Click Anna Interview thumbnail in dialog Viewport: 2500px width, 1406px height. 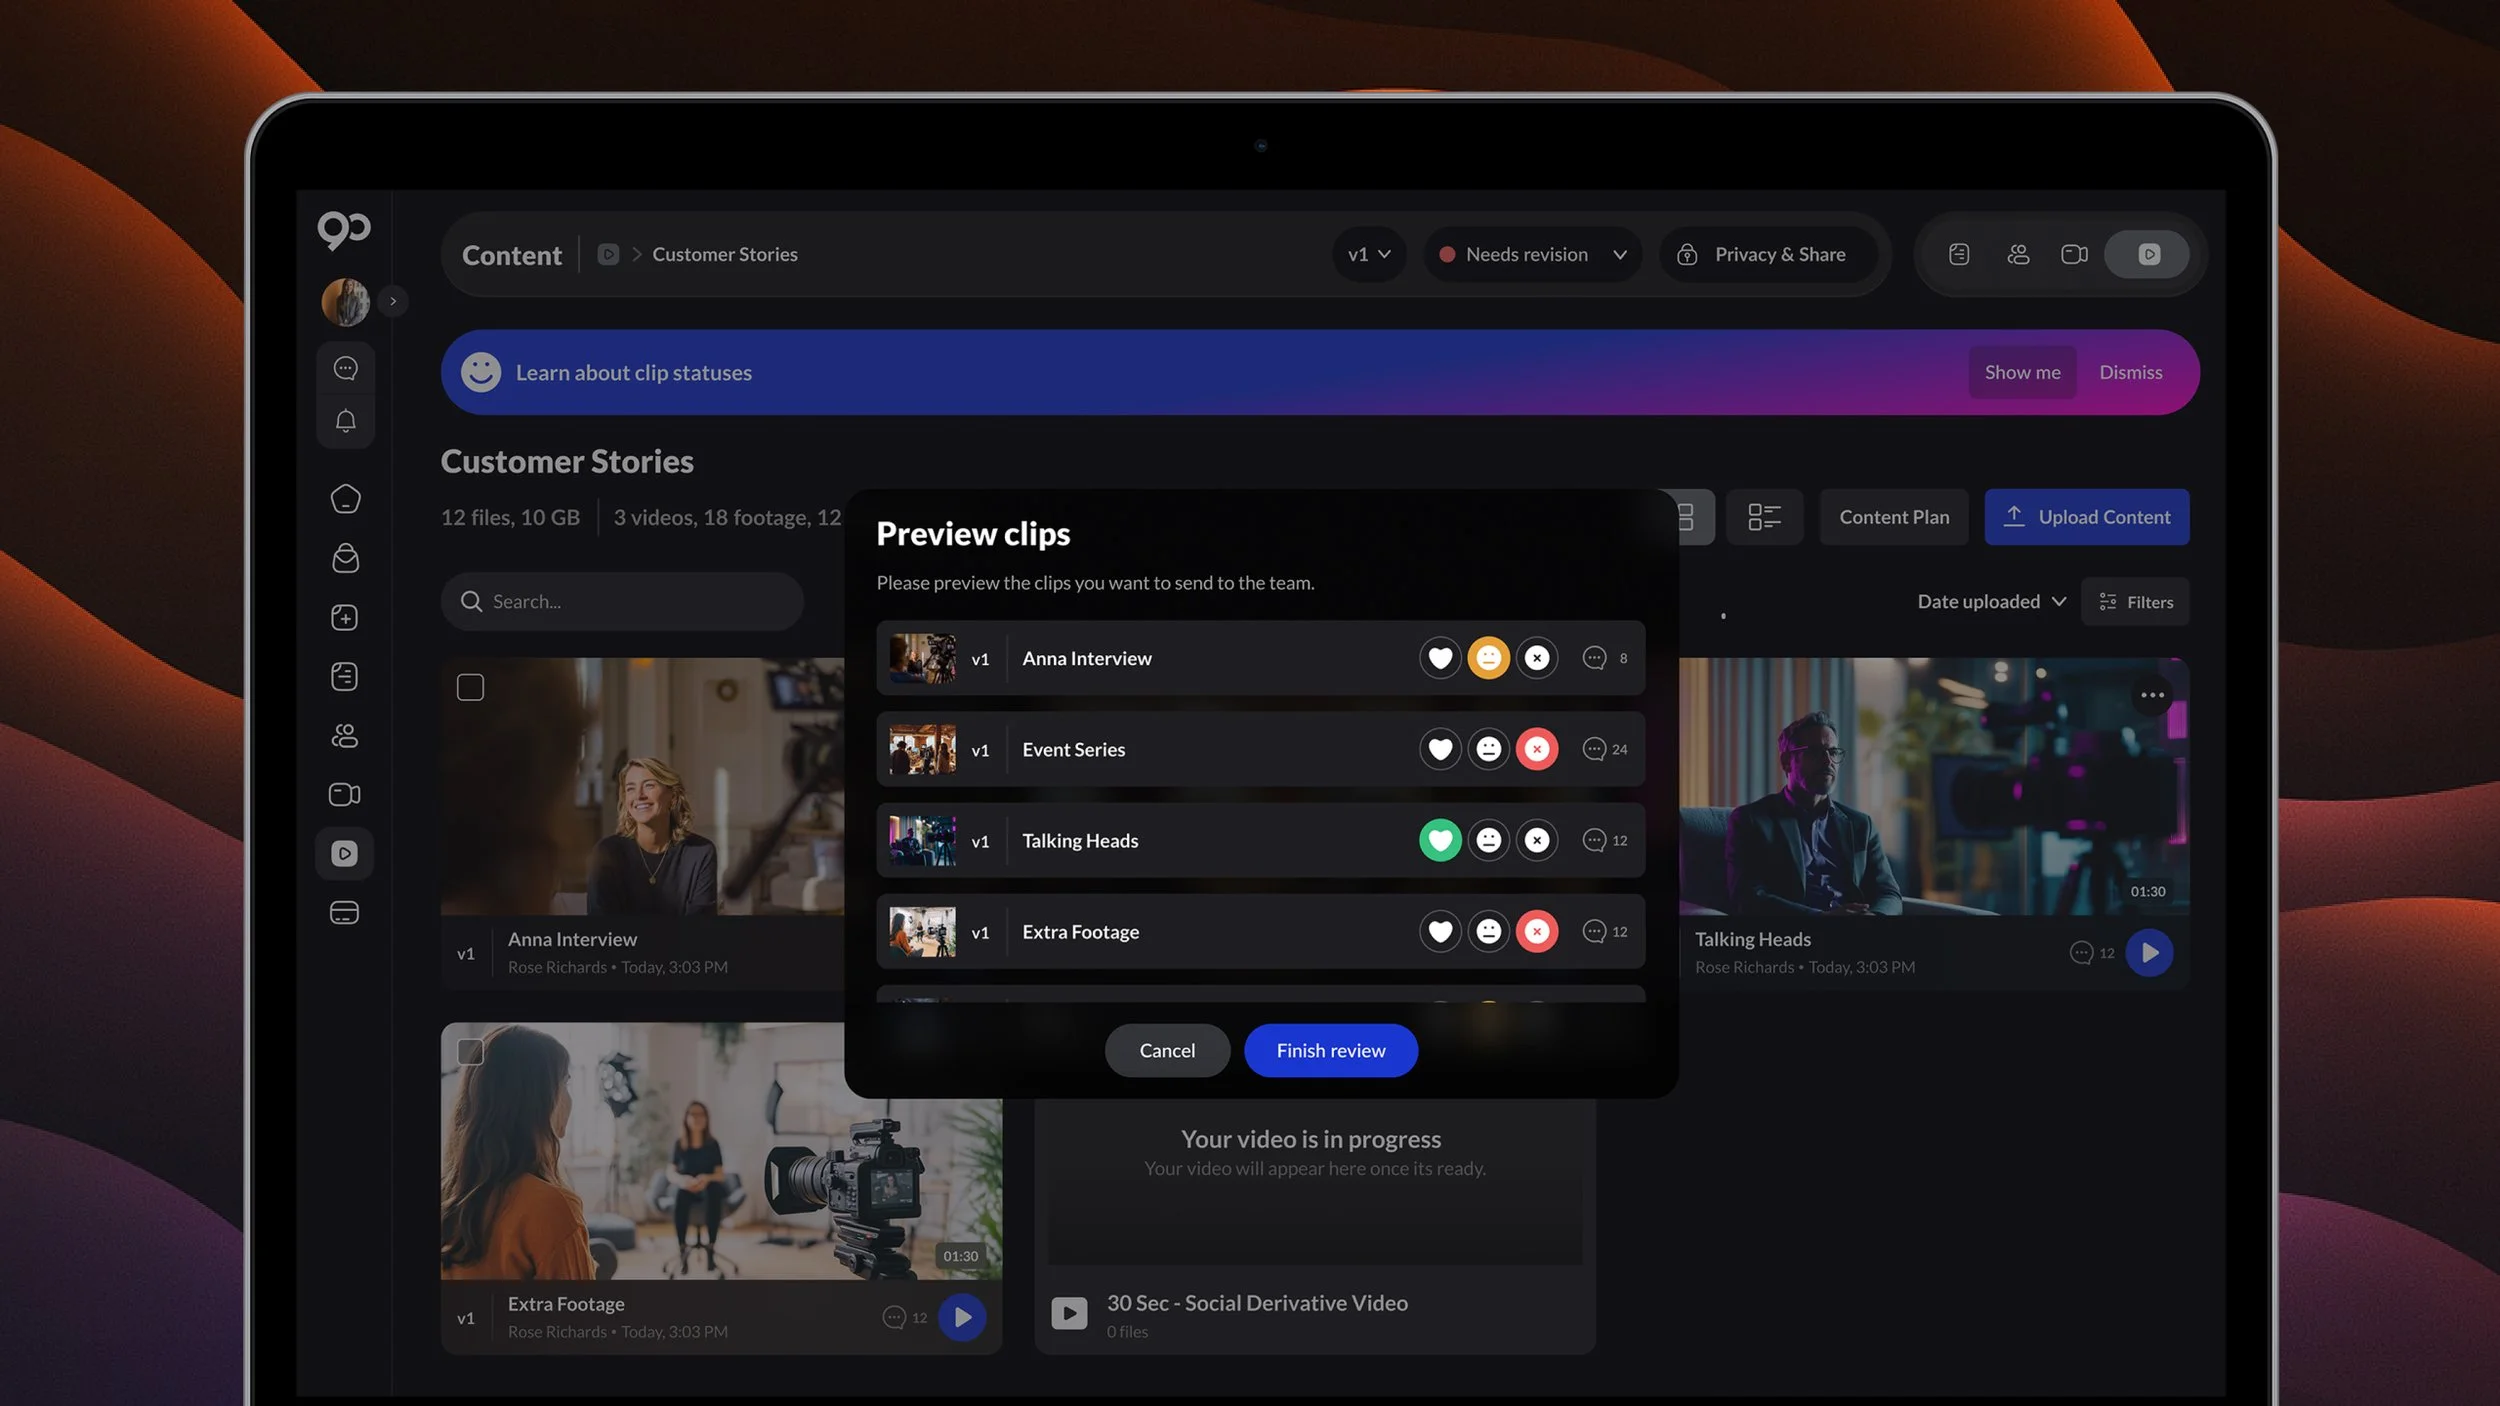click(922, 658)
